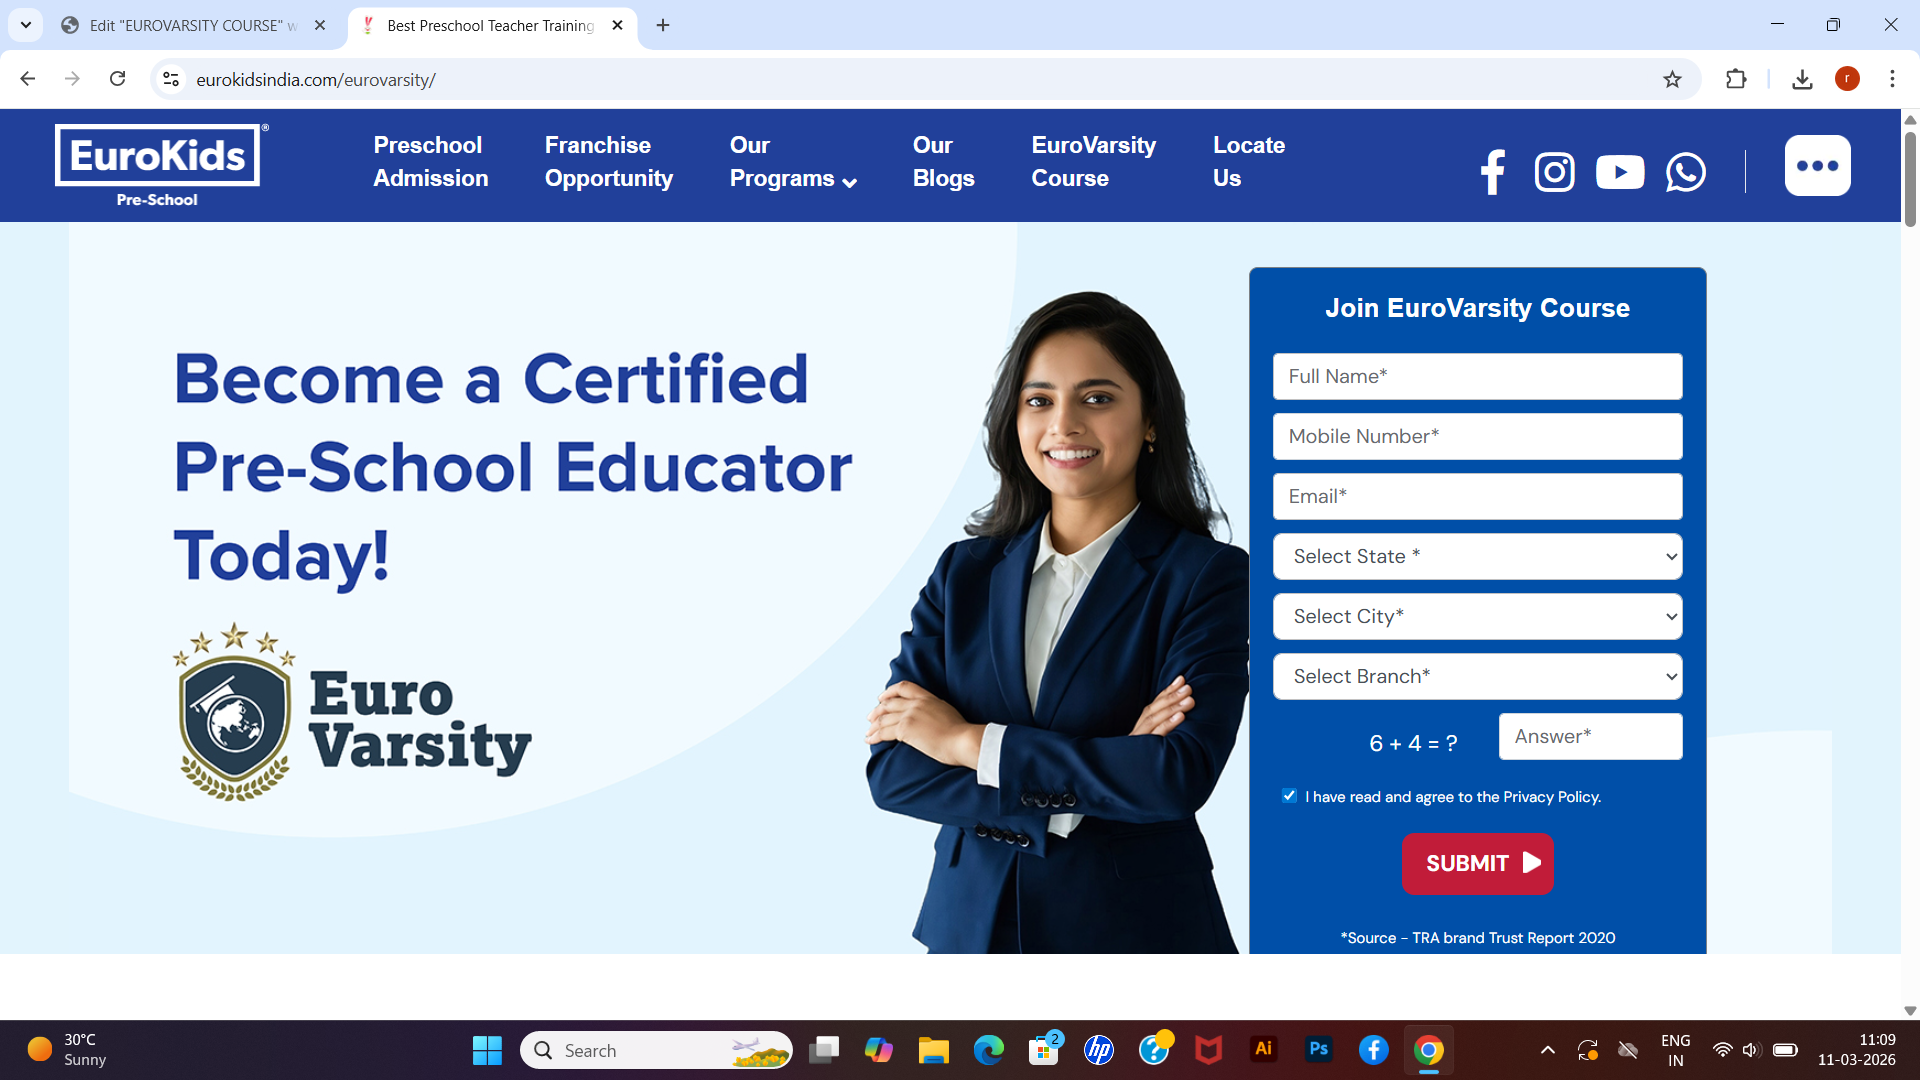Open the Franchise Opportunity menu item

[x=608, y=162]
